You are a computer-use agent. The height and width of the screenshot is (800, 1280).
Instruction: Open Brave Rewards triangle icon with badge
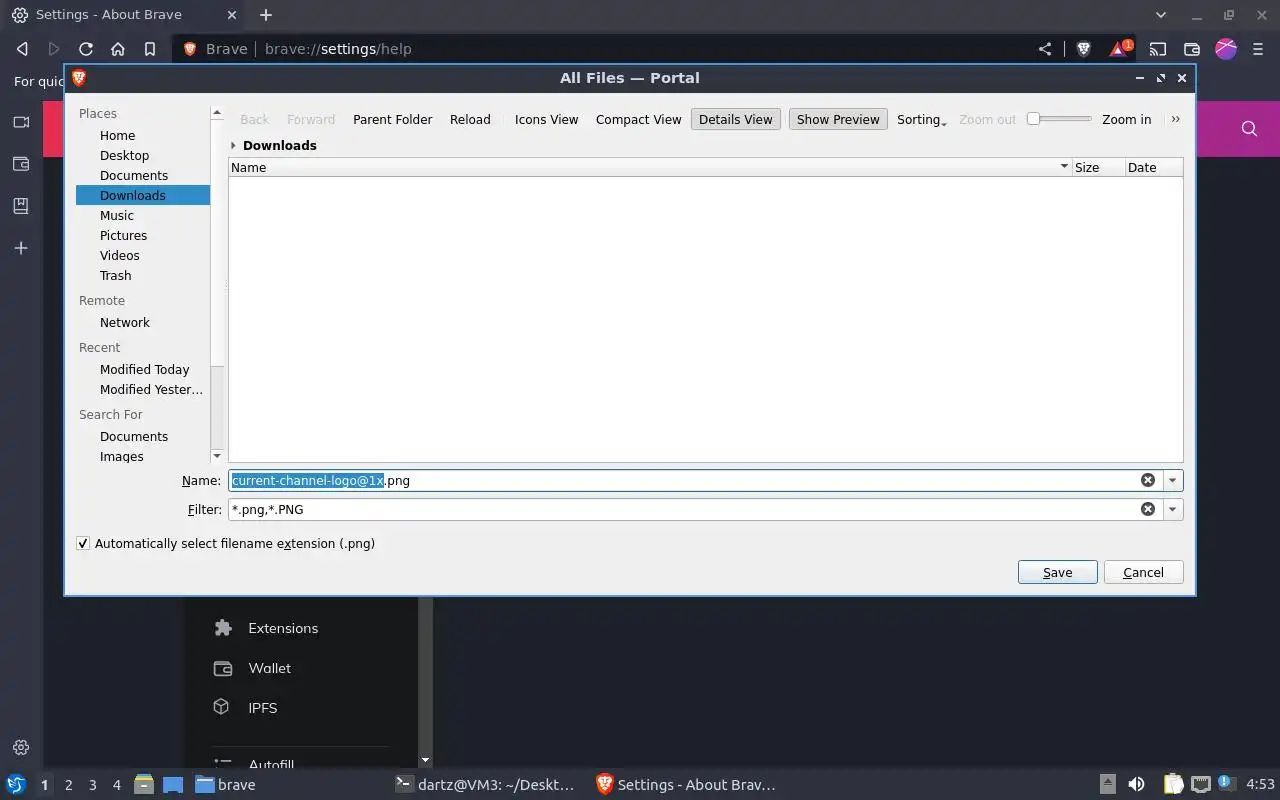point(1120,49)
